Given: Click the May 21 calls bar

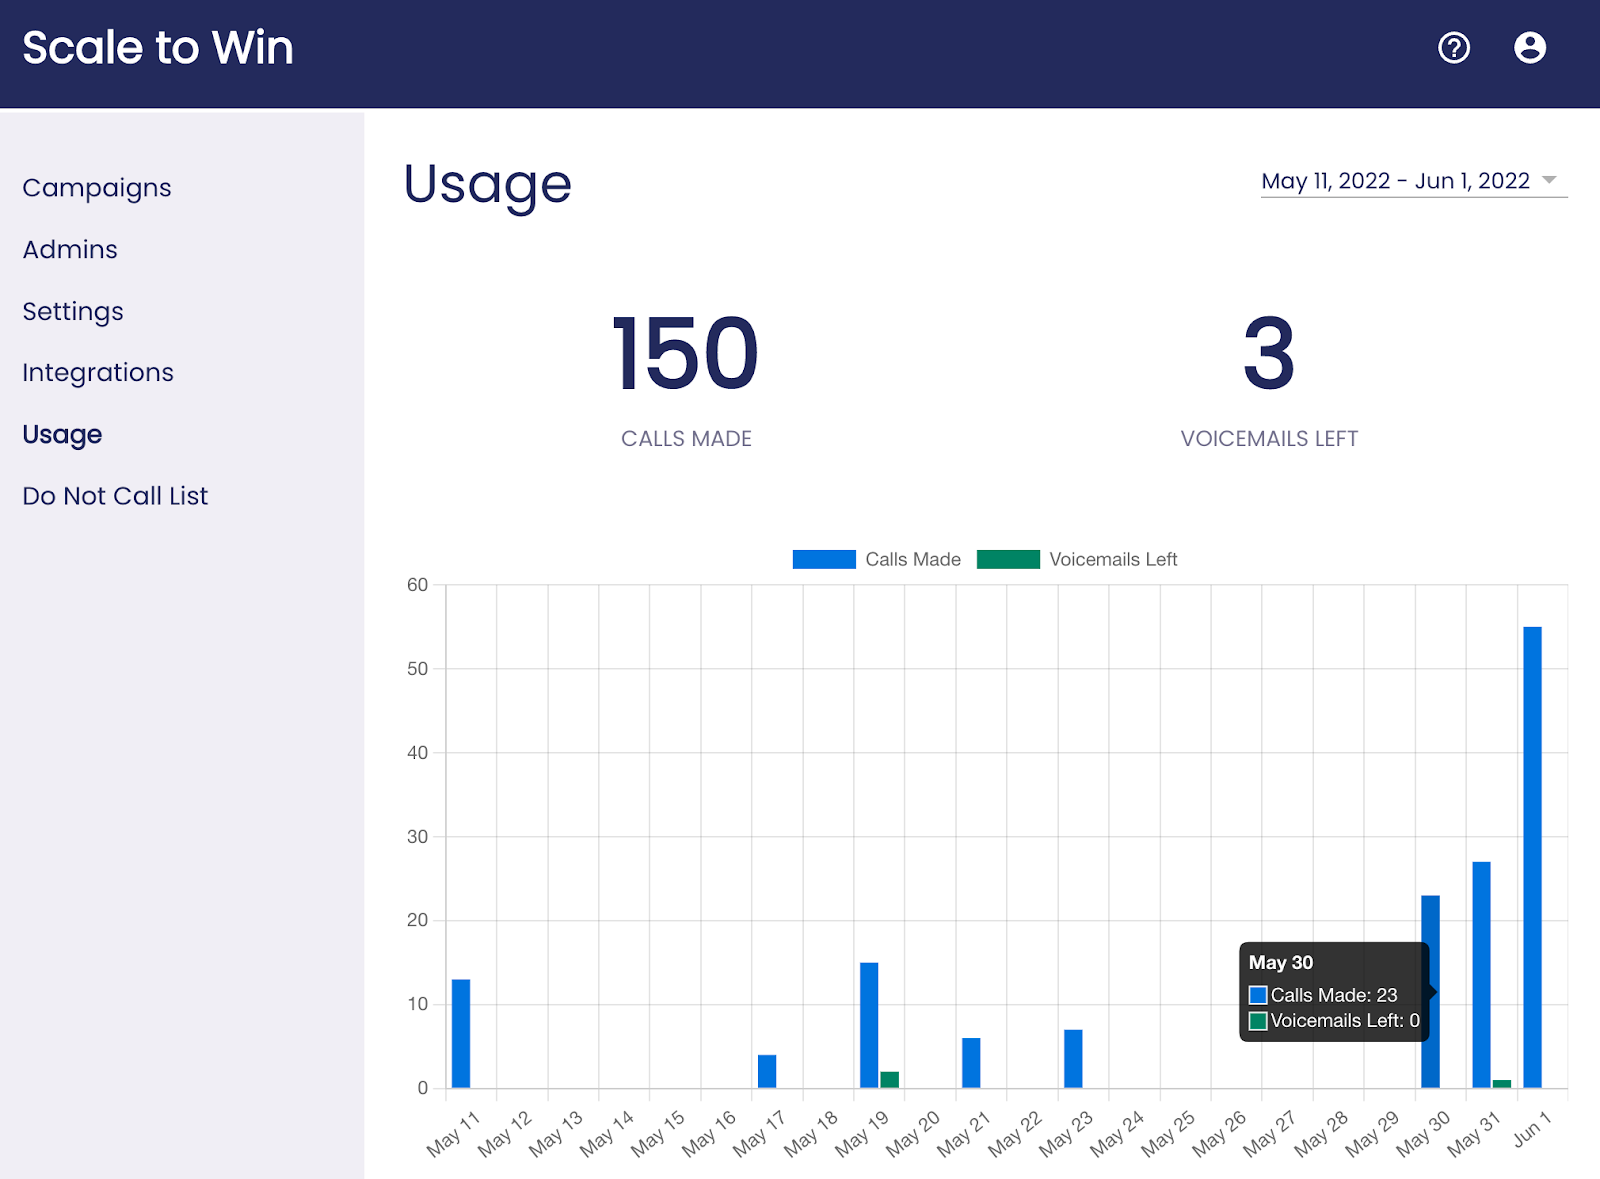Looking at the screenshot, I should click(x=971, y=1063).
